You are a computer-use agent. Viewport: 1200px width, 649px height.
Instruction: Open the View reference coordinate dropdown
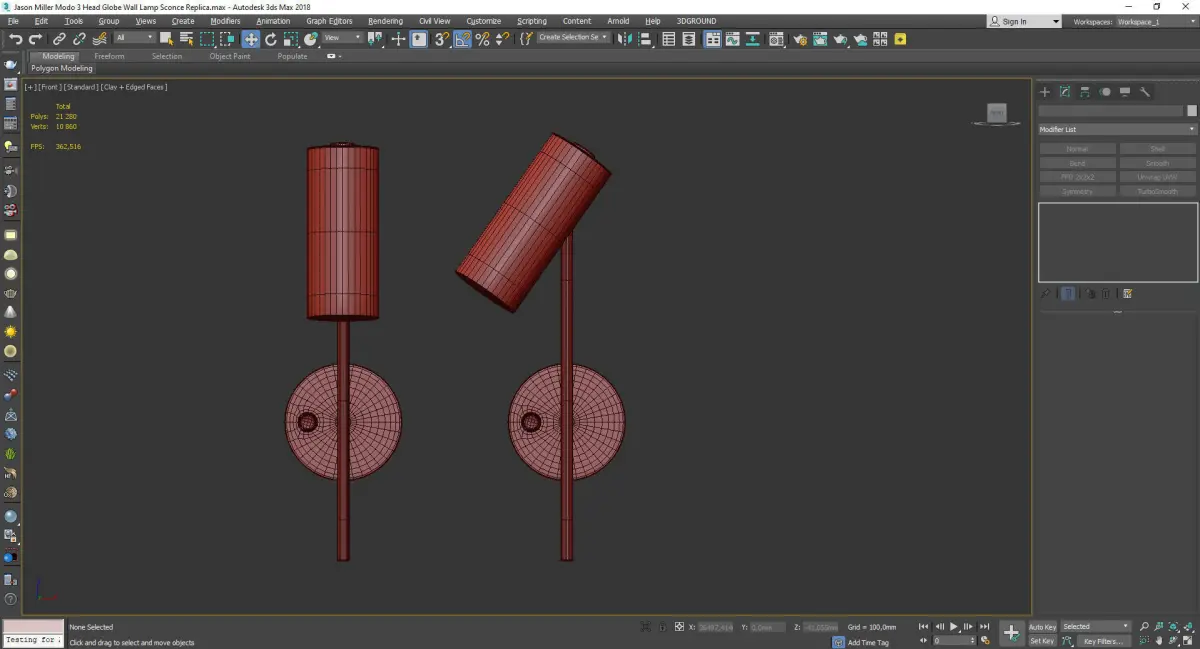(x=342, y=38)
